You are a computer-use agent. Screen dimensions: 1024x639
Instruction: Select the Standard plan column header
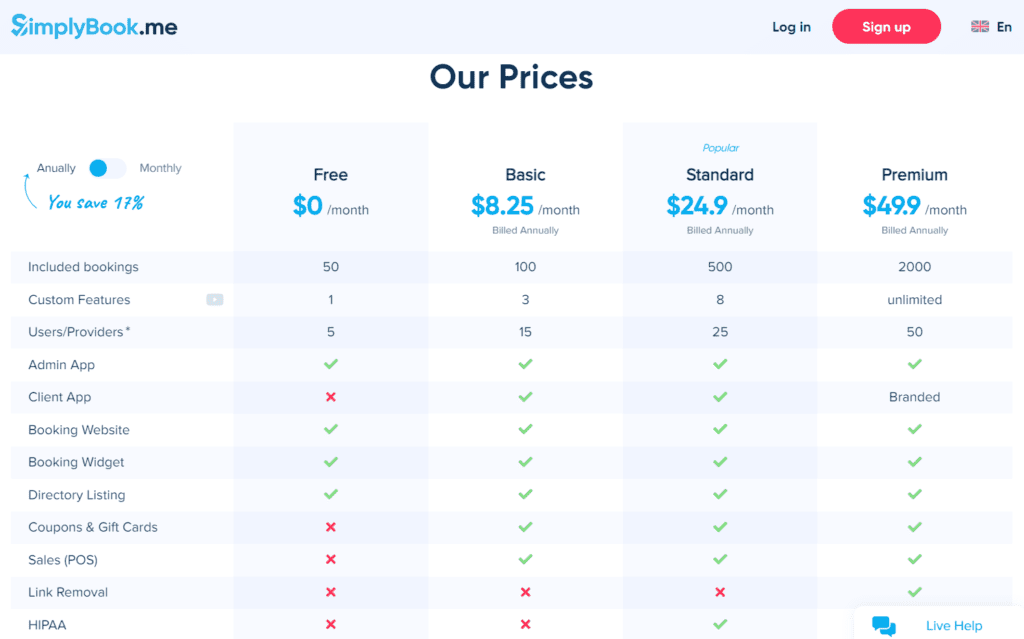[720, 175]
